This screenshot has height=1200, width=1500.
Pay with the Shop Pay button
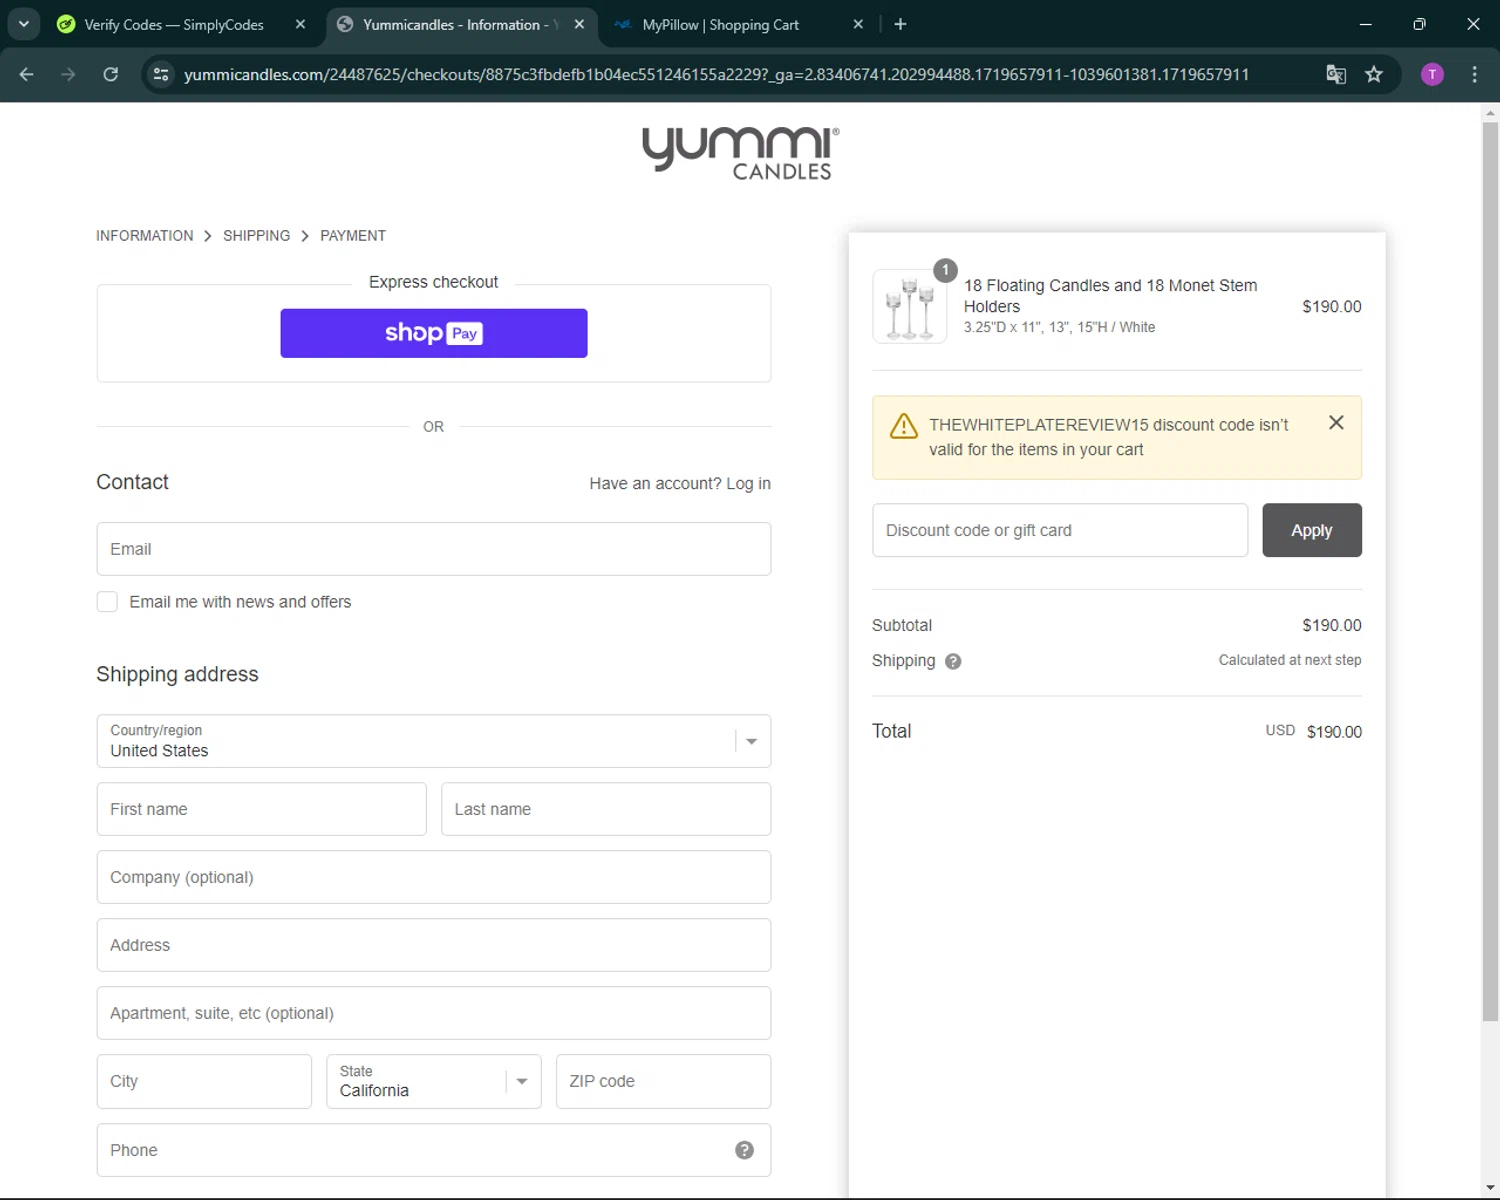tap(434, 333)
